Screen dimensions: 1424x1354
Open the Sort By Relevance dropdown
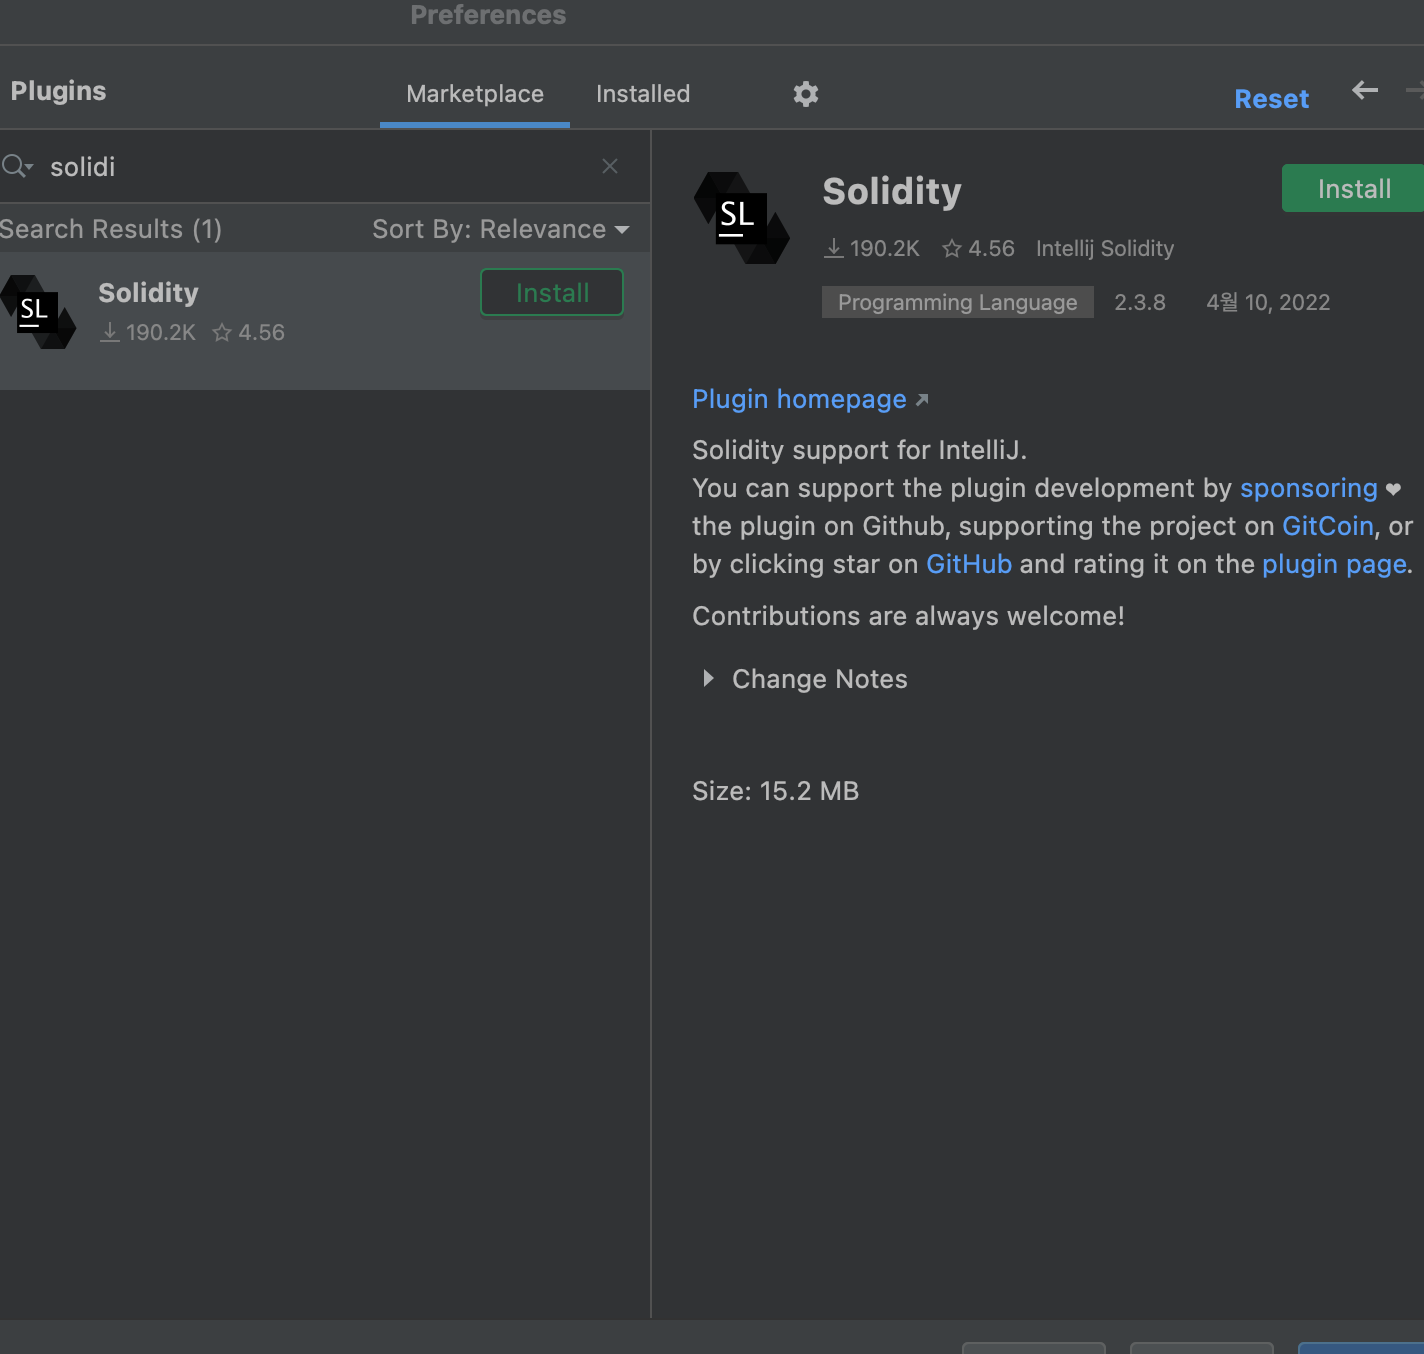point(501,229)
